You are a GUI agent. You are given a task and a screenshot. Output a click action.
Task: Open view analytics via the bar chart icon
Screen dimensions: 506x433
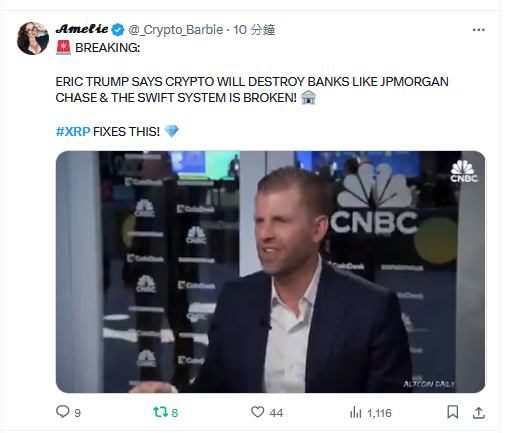coord(355,413)
